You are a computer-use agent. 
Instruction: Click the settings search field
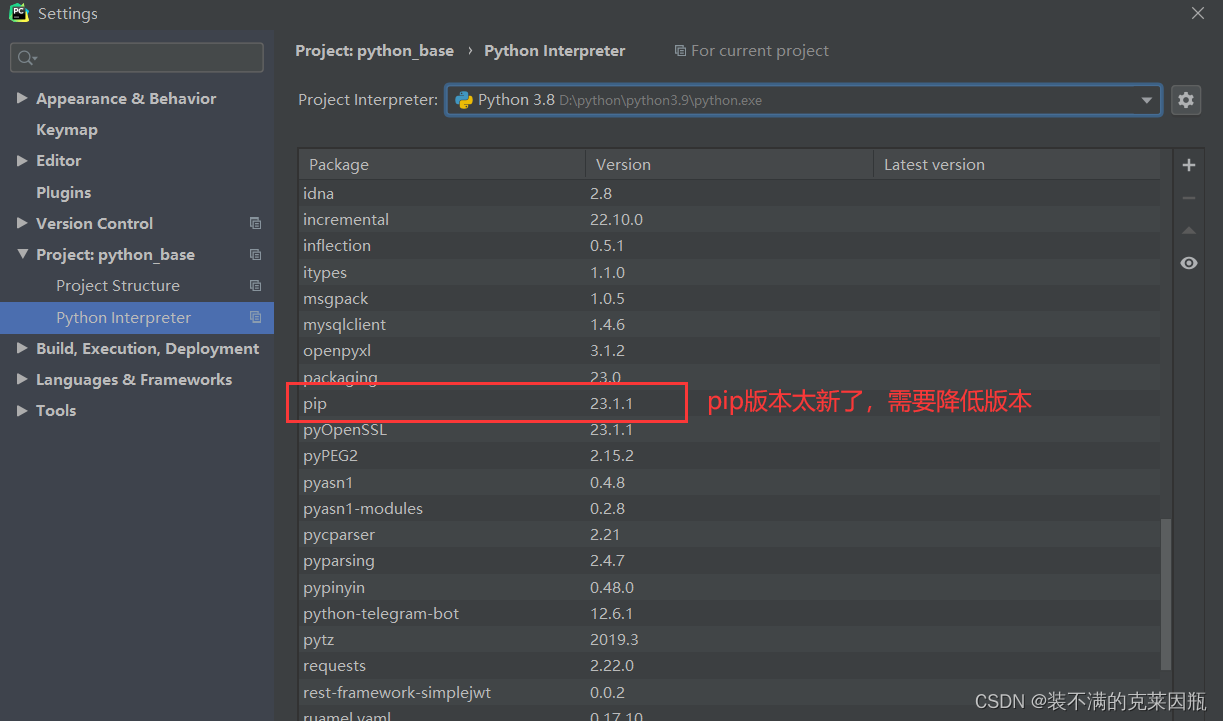[137, 58]
